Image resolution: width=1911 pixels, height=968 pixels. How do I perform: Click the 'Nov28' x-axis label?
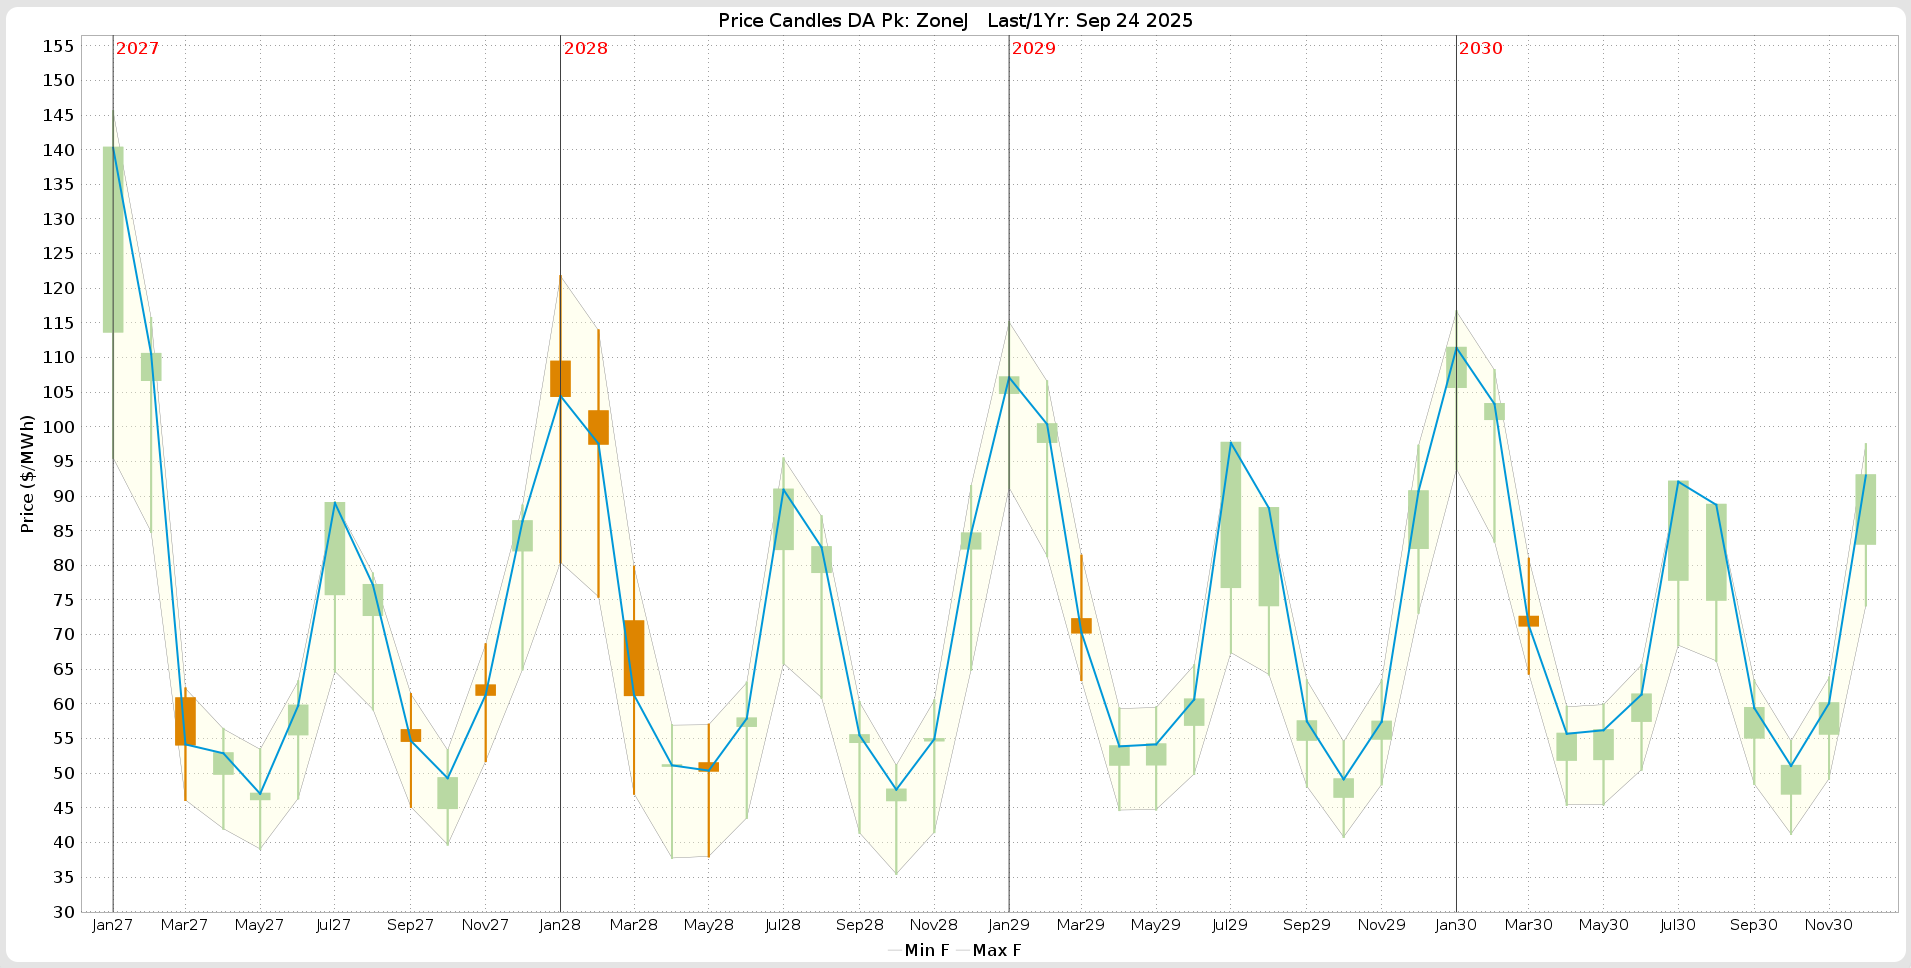[933, 925]
